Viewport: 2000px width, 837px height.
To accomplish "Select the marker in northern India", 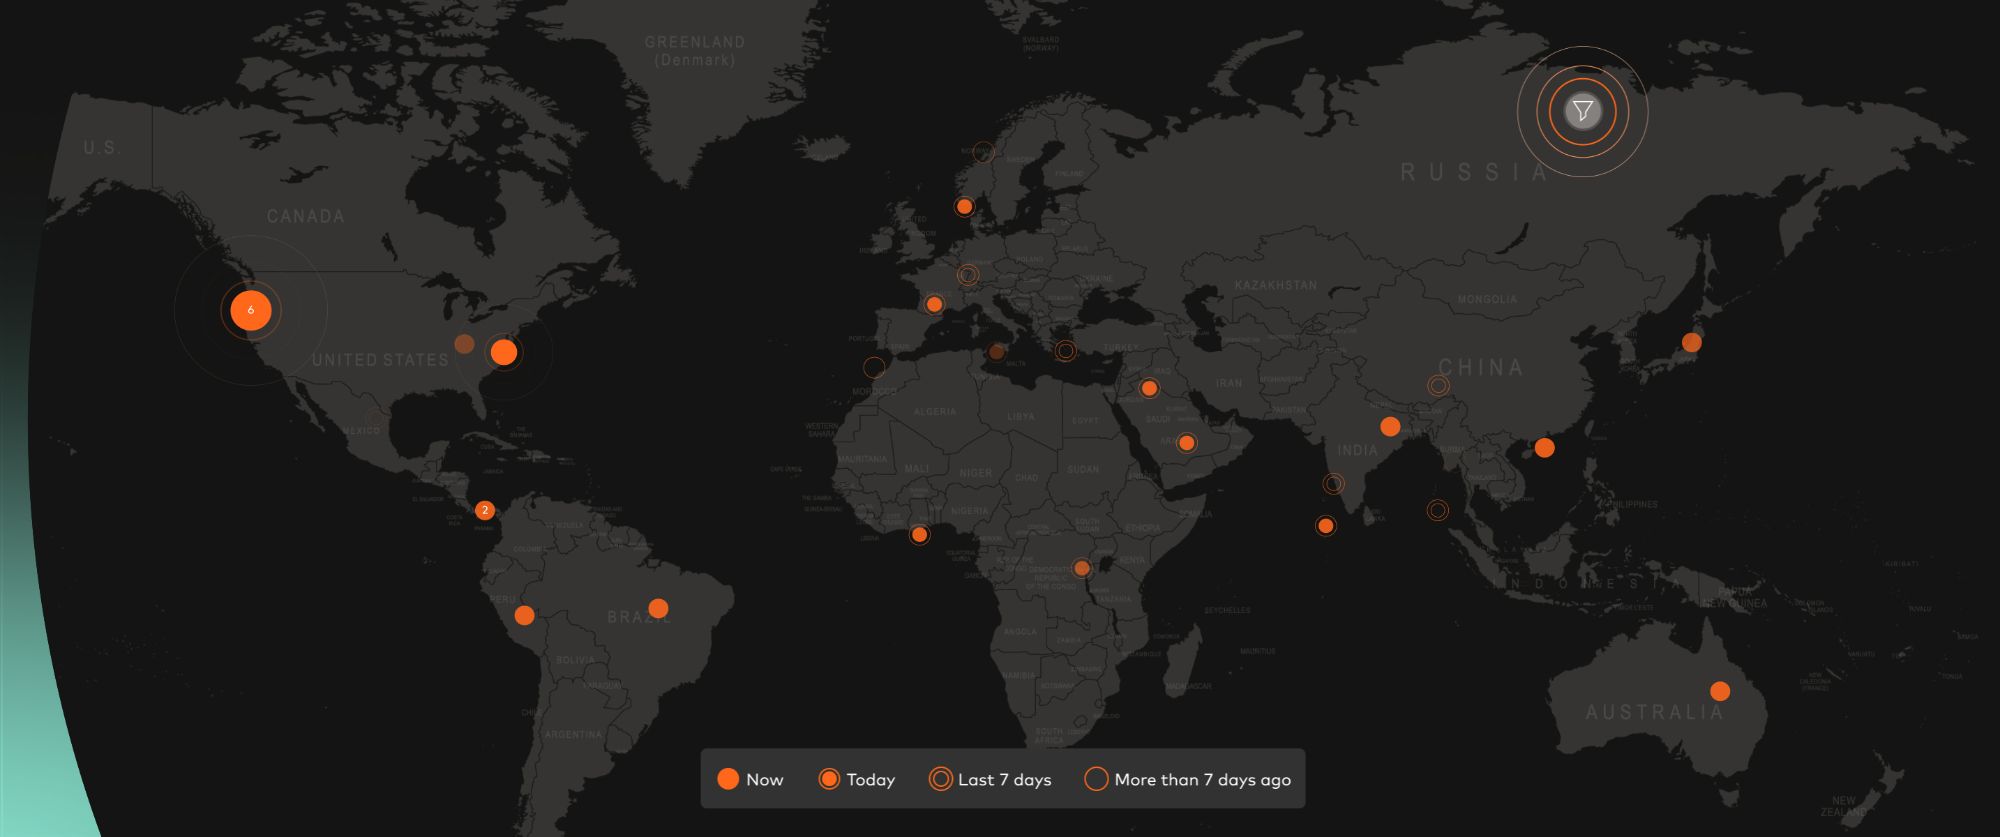I will 1390,427.
